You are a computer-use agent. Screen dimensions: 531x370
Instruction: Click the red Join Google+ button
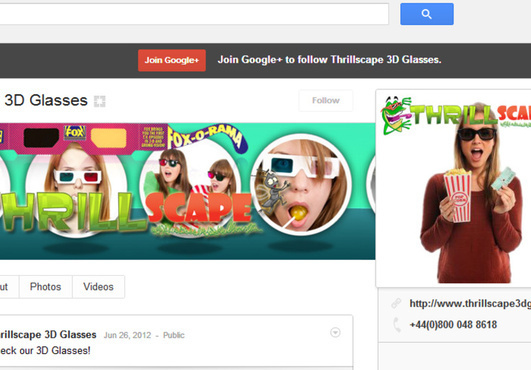pyautogui.click(x=172, y=60)
